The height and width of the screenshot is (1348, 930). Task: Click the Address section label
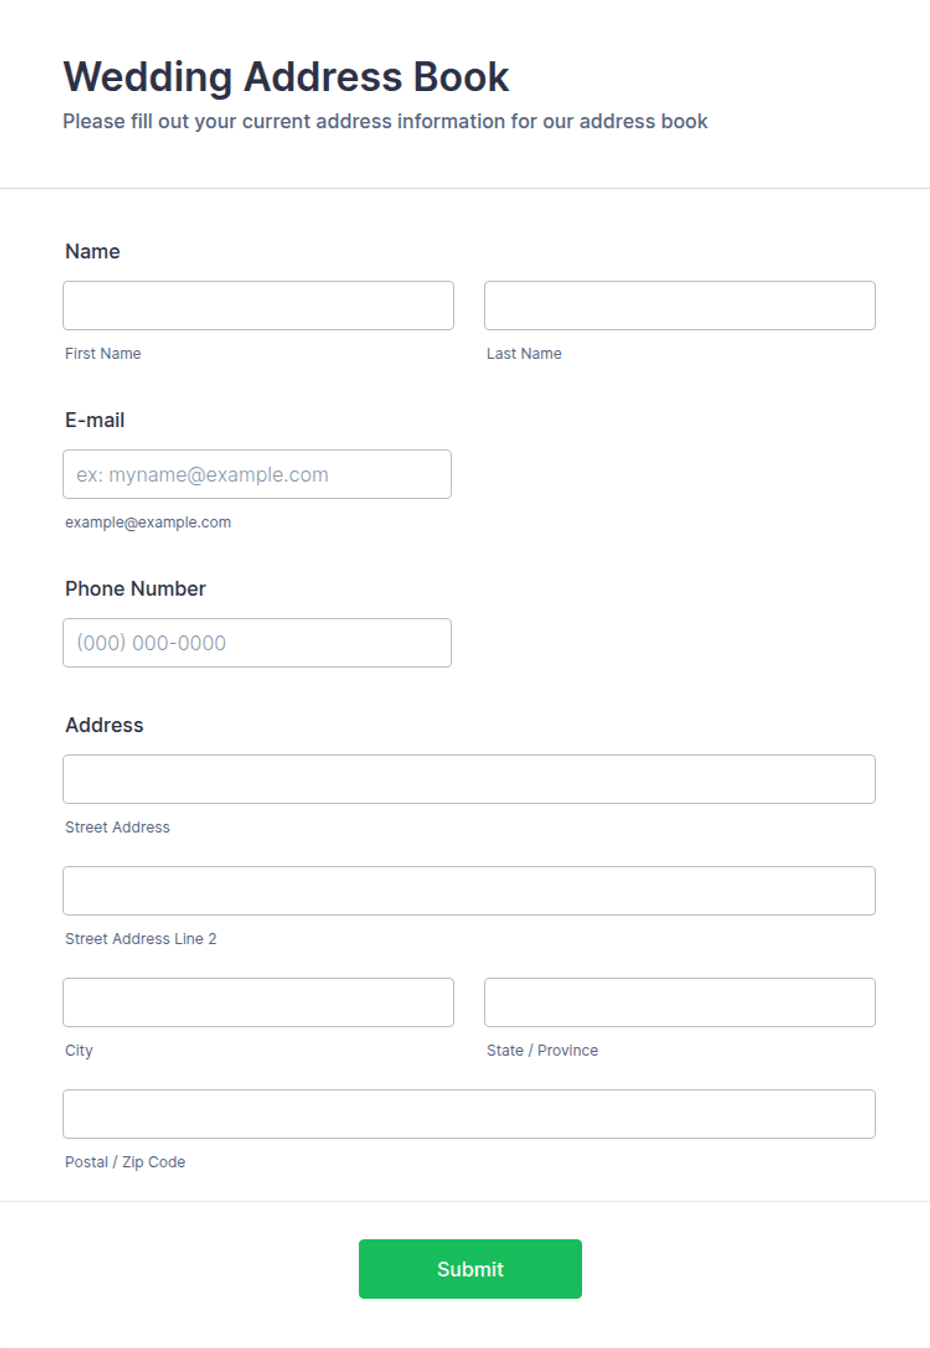[x=104, y=725]
